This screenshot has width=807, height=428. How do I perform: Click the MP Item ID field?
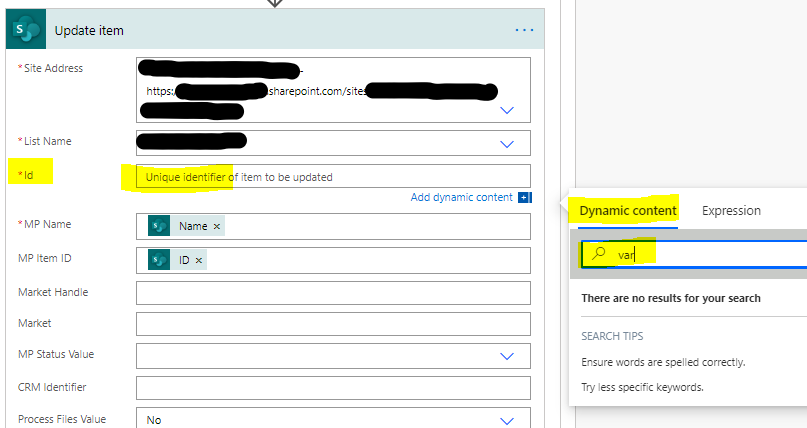pos(333,260)
